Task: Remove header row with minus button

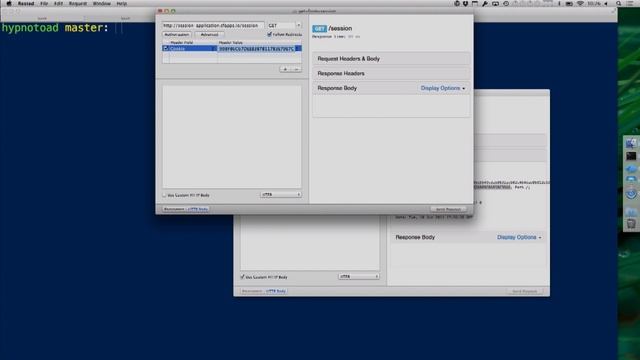Action: (x=296, y=69)
